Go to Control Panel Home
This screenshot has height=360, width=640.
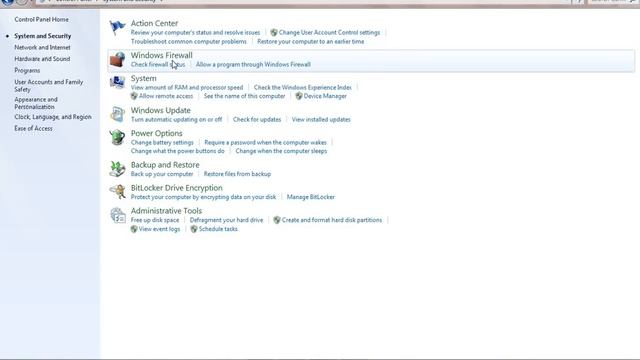point(42,20)
